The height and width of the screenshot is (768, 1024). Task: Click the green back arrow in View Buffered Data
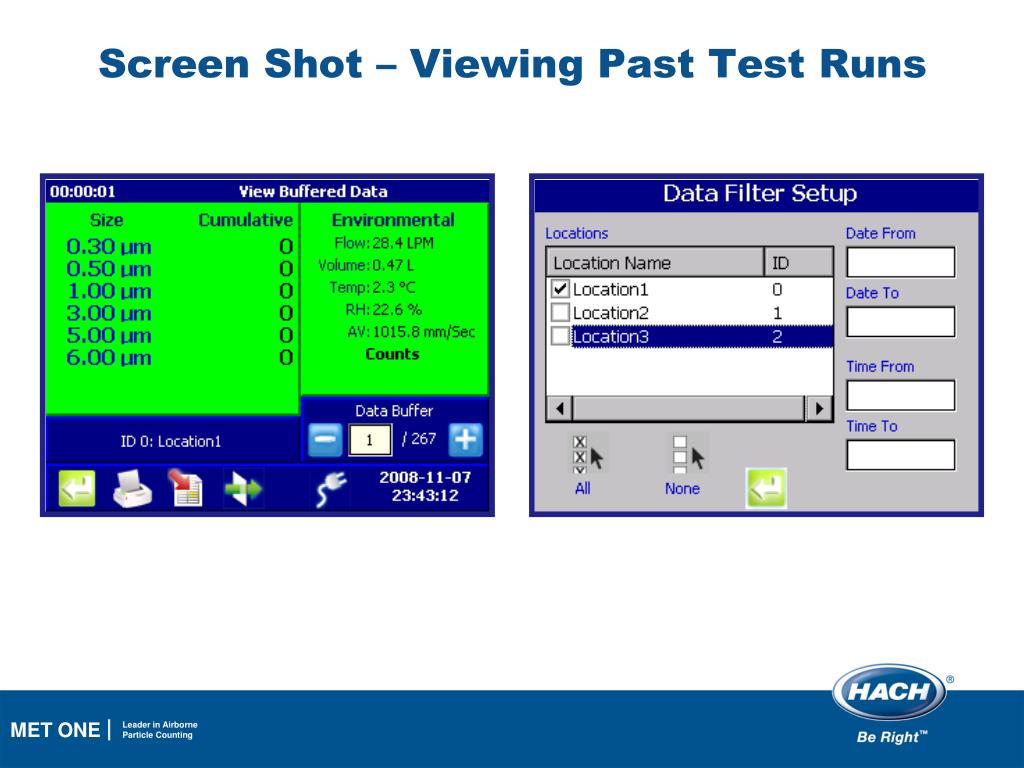pyautogui.click(x=77, y=488)
